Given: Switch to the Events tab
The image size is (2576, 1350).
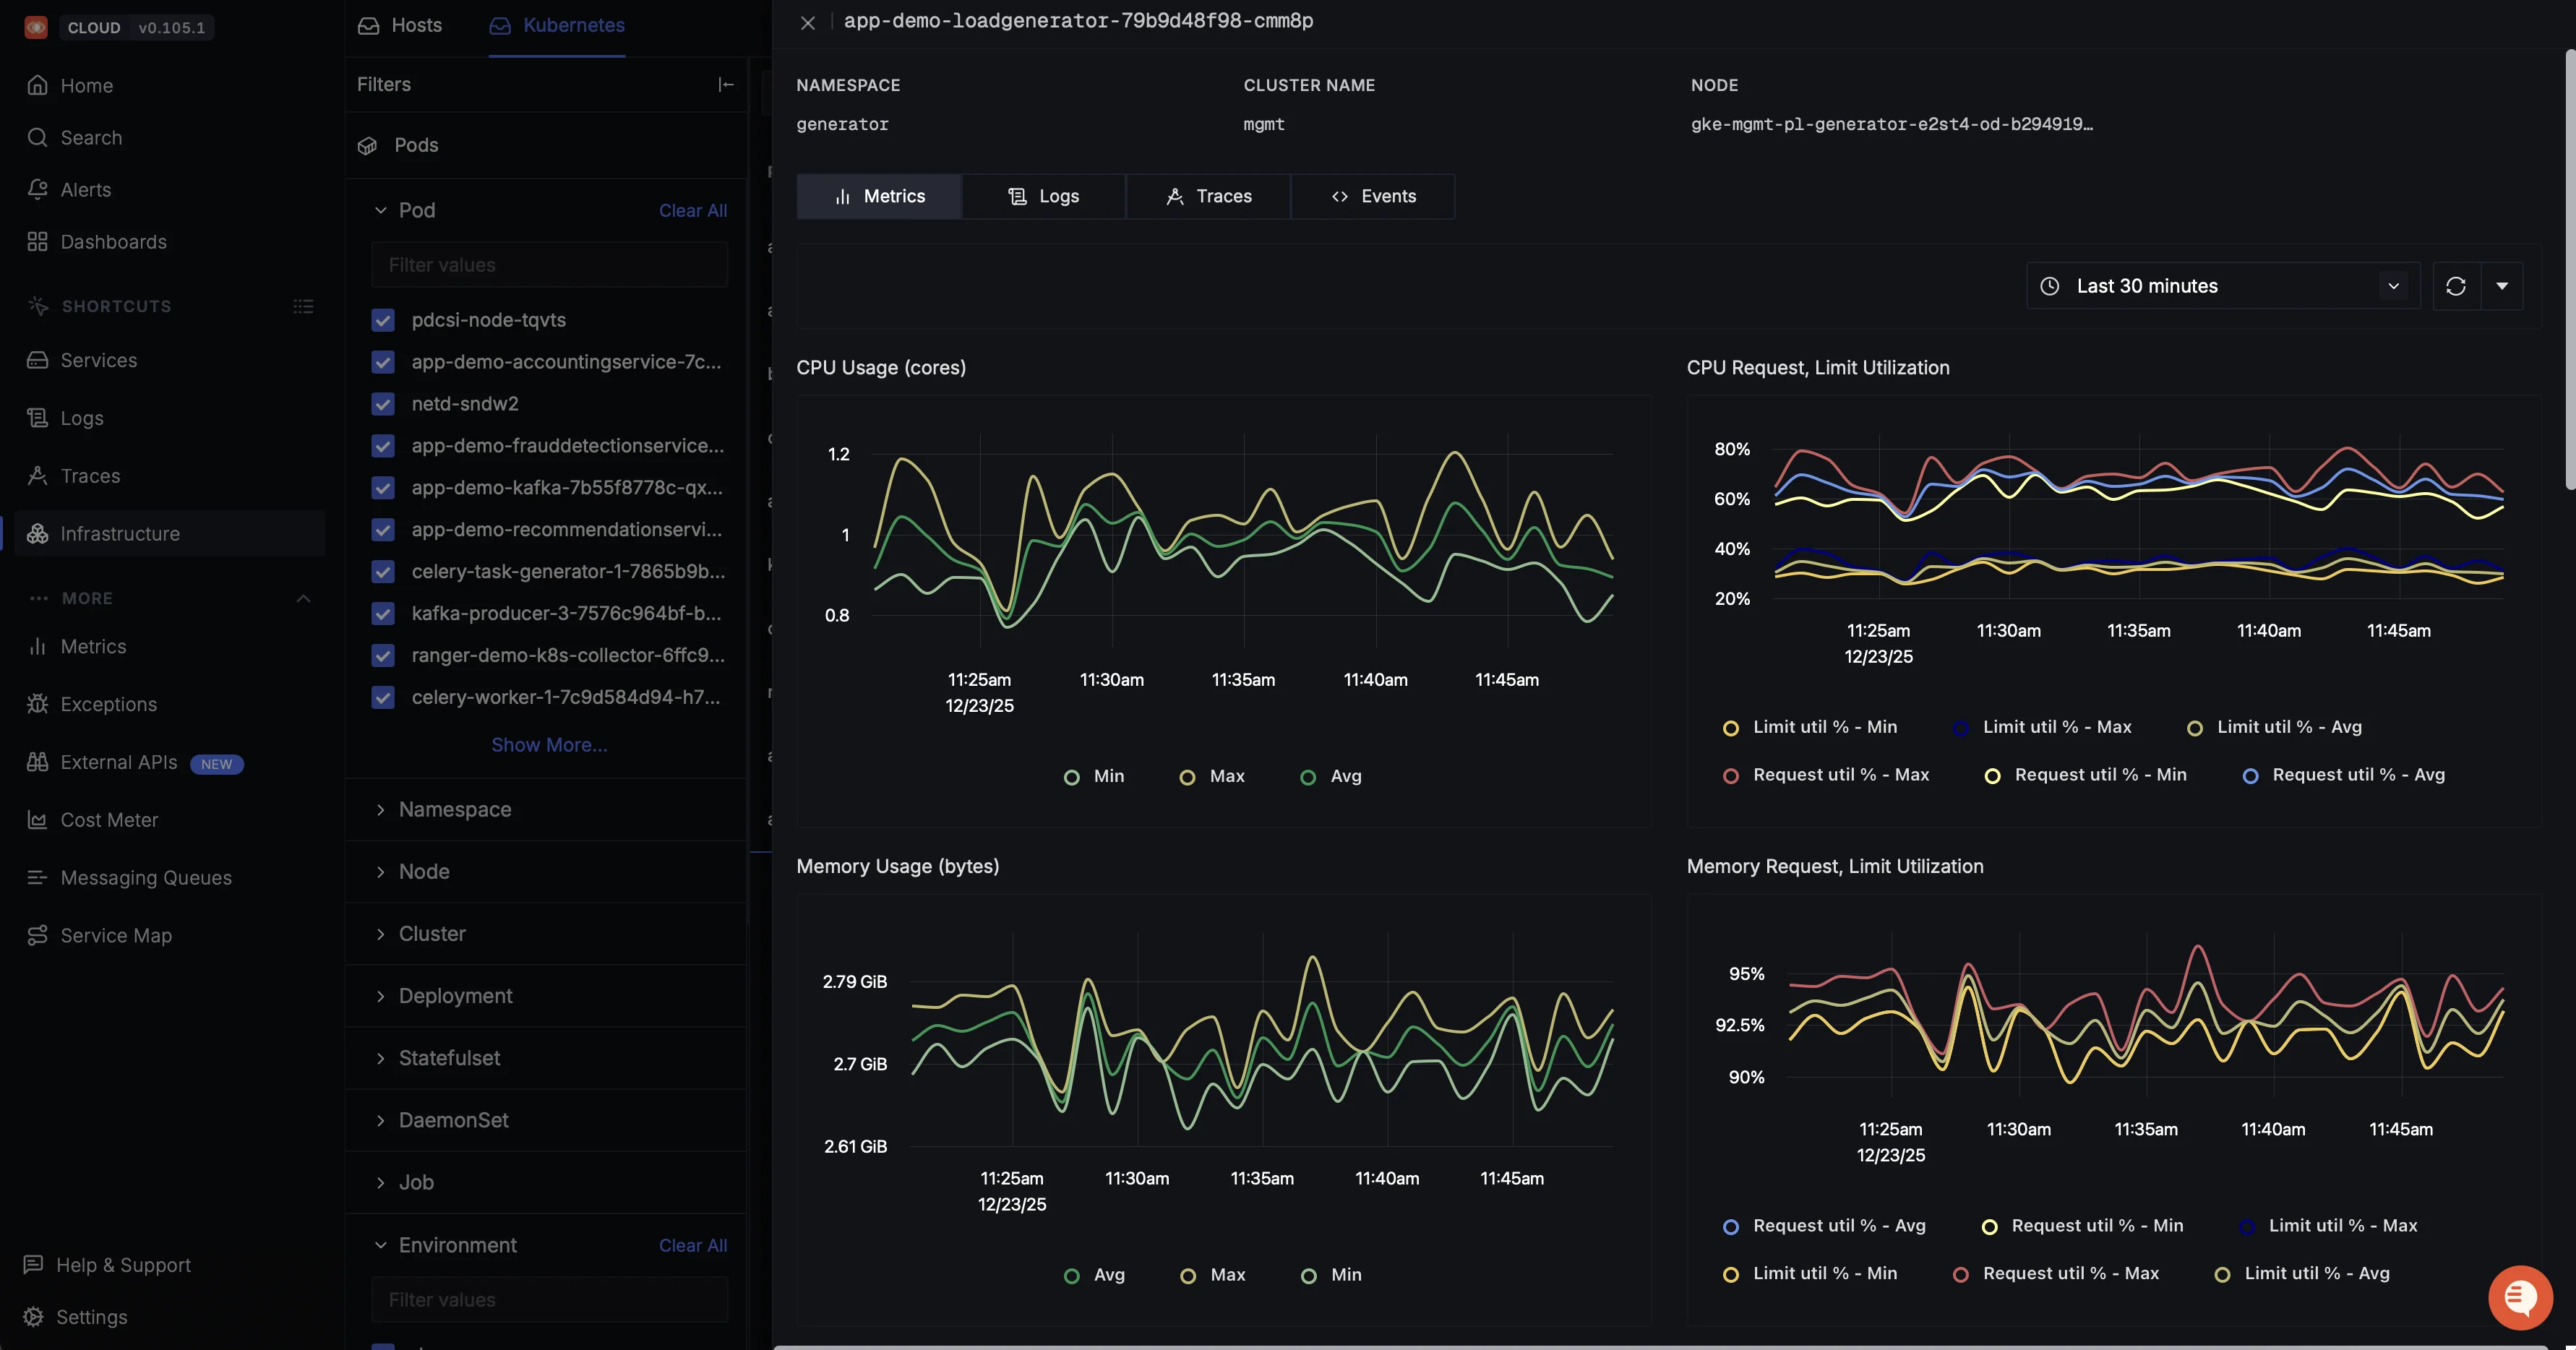Looking at the screenshot, I should (x=1373, y=196).
